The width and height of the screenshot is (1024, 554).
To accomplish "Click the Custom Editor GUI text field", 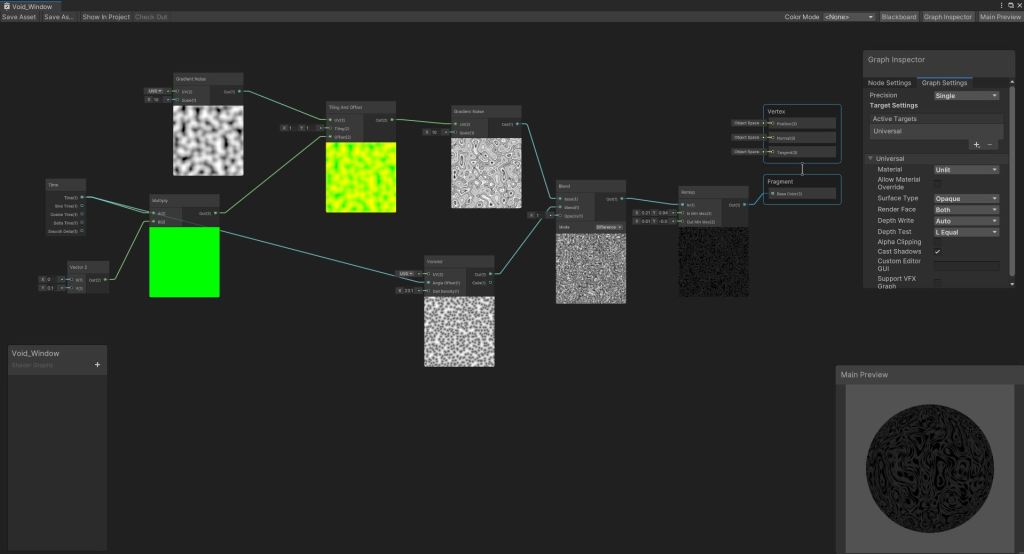I will [x=966, y=266].
